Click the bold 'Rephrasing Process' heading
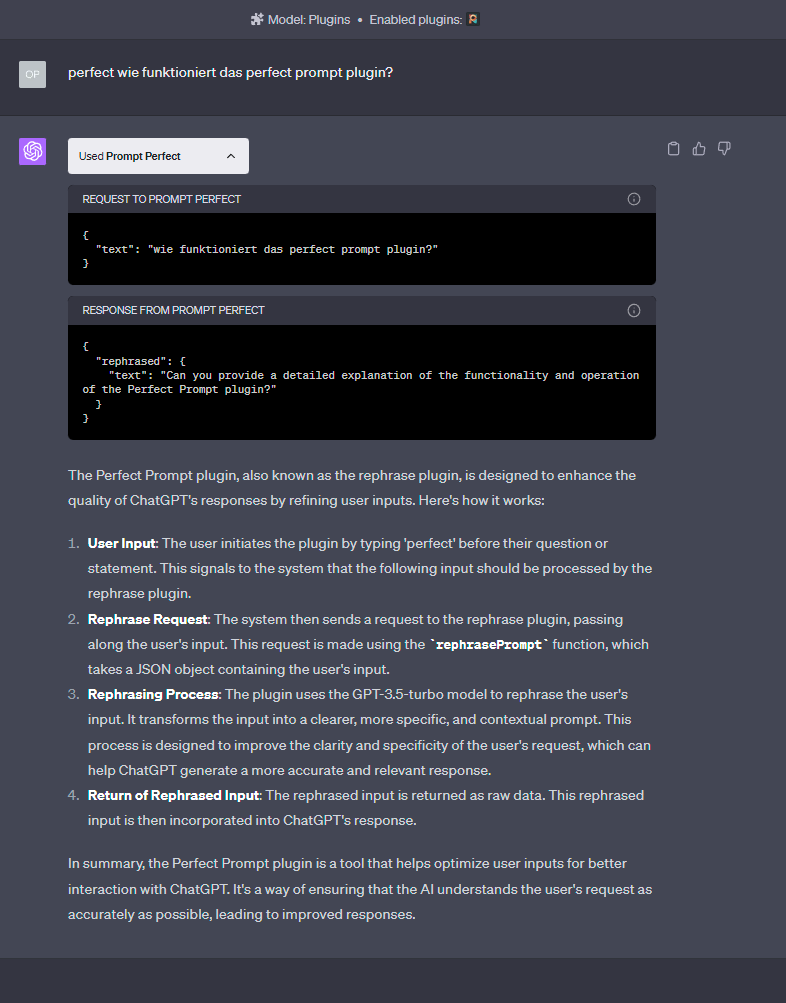This screenshot has height=1003, width=786. coord(153,694)
